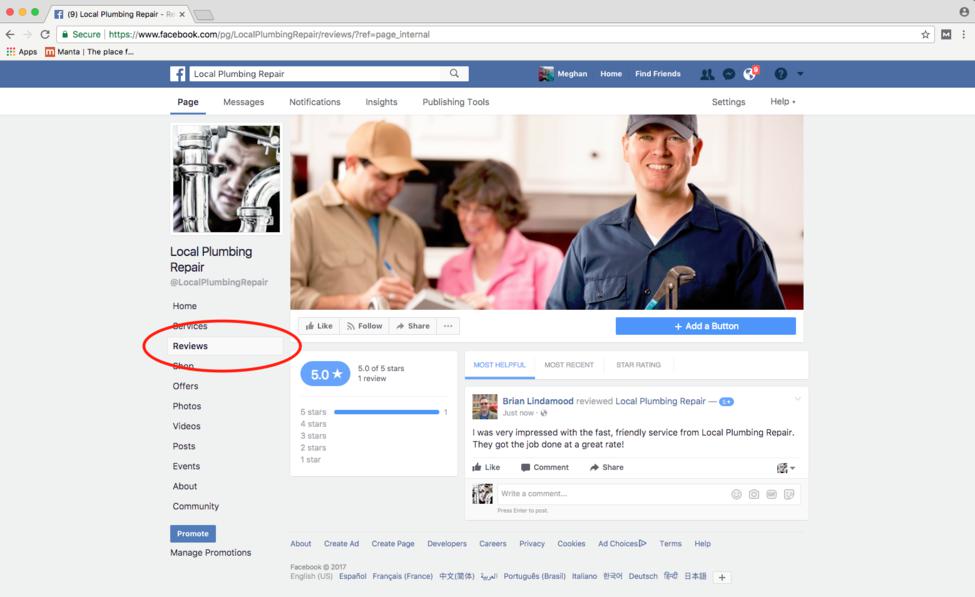
Task: Click the search magnifier icon
Action: pos(455,73)
